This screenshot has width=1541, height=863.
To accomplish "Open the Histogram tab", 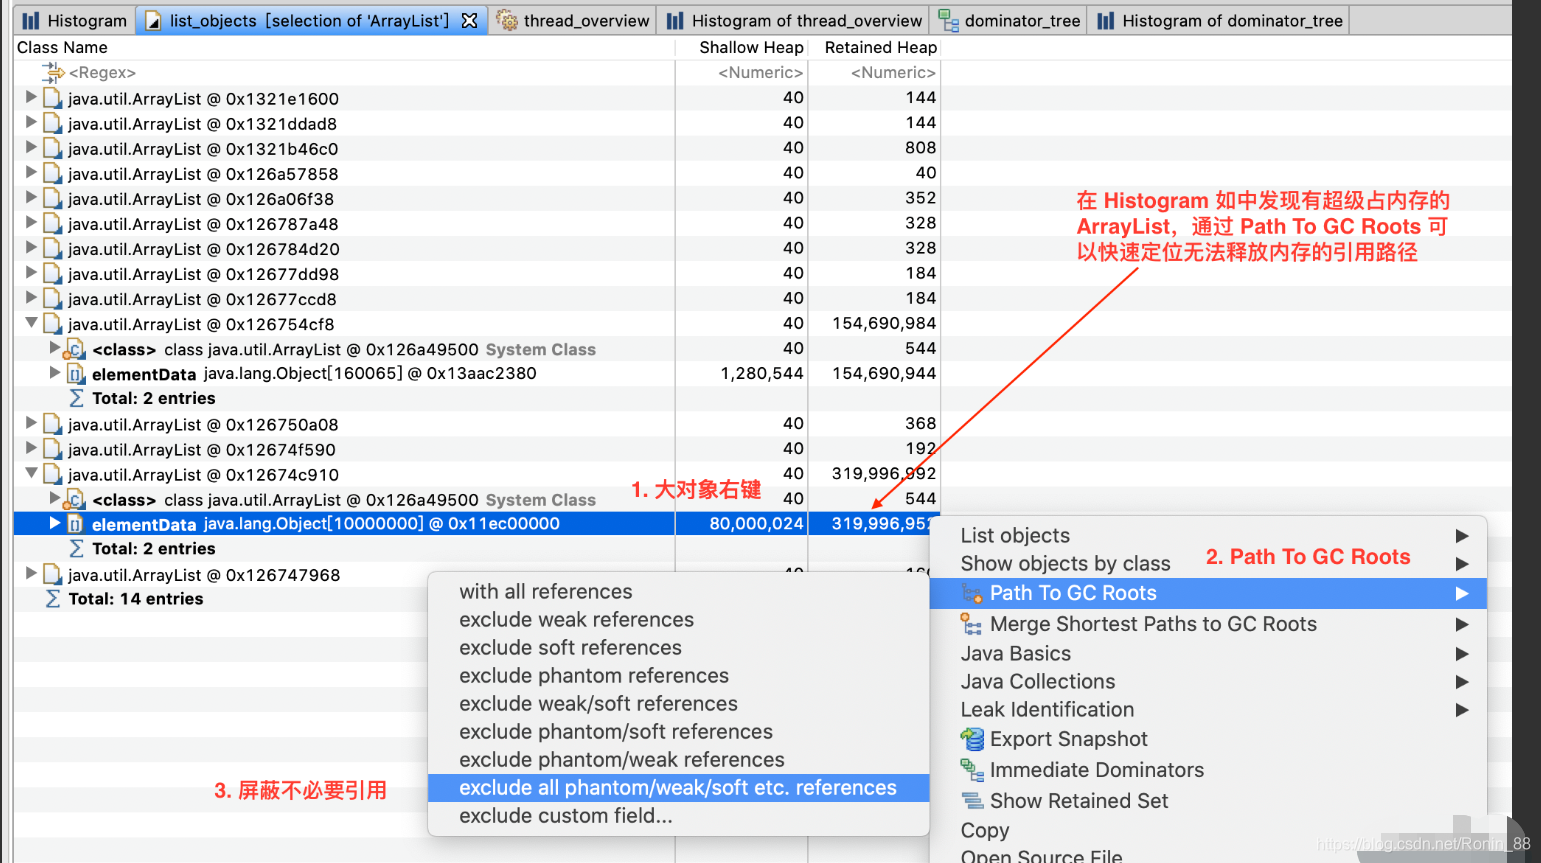I will click(75, 20).
